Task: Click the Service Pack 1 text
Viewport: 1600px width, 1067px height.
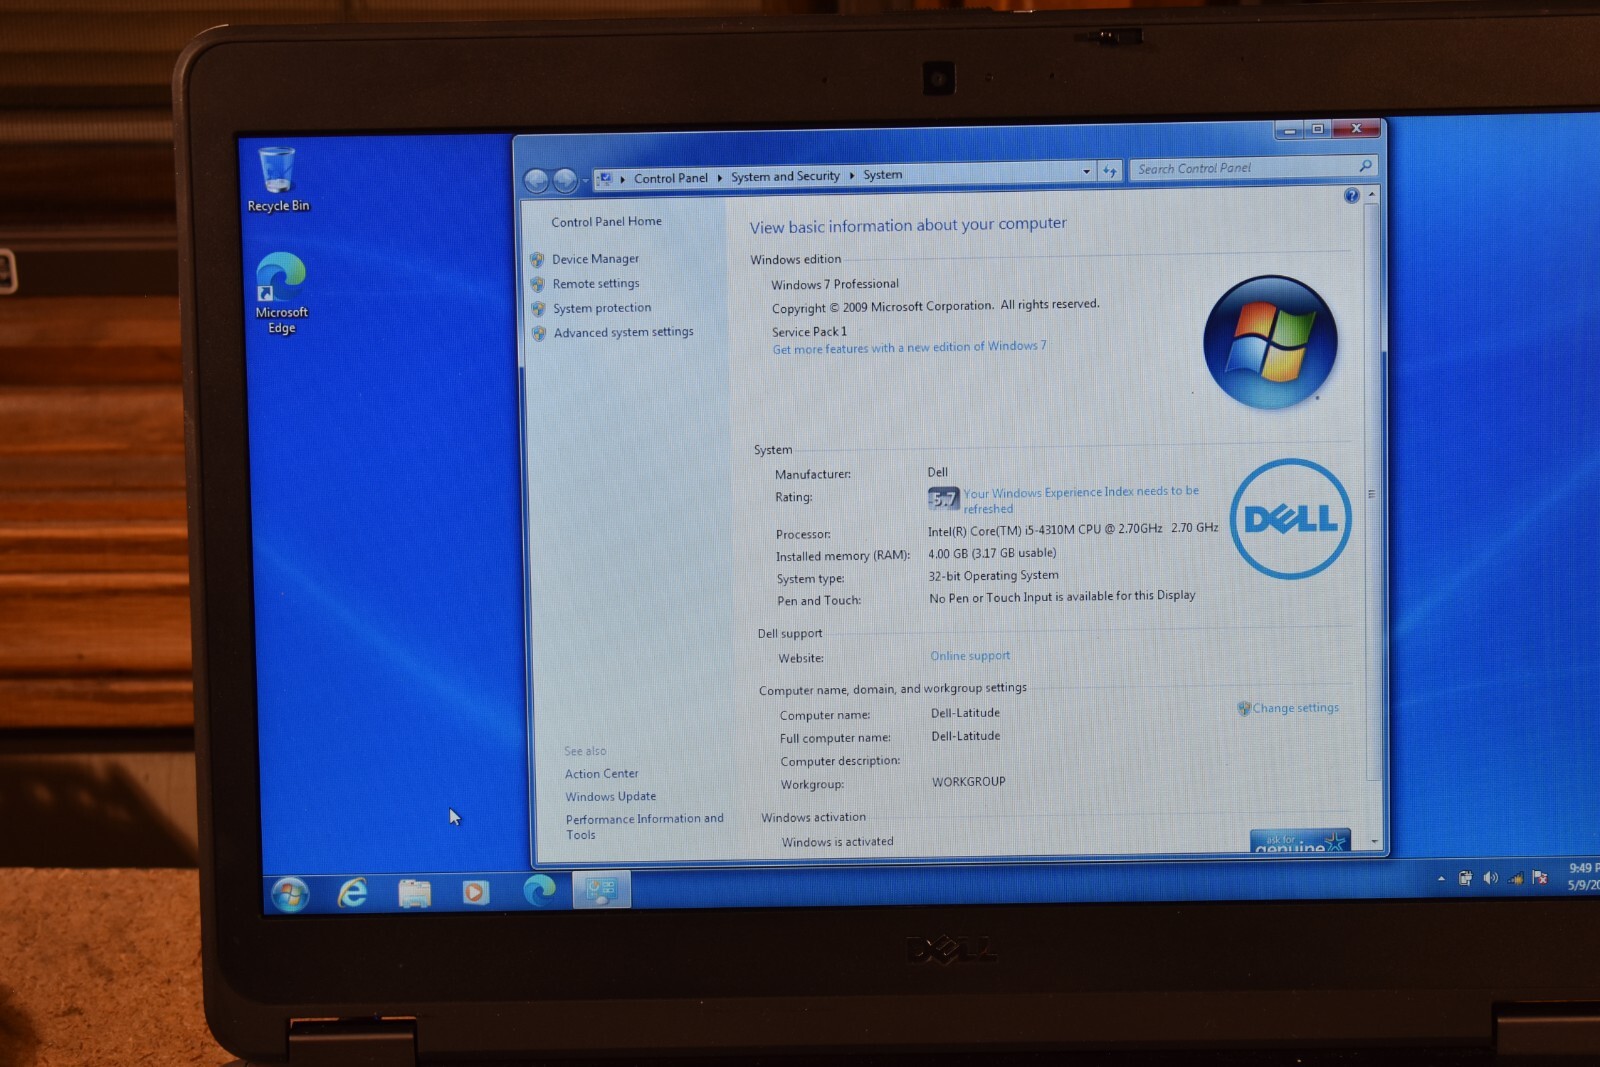Action: 809,332
